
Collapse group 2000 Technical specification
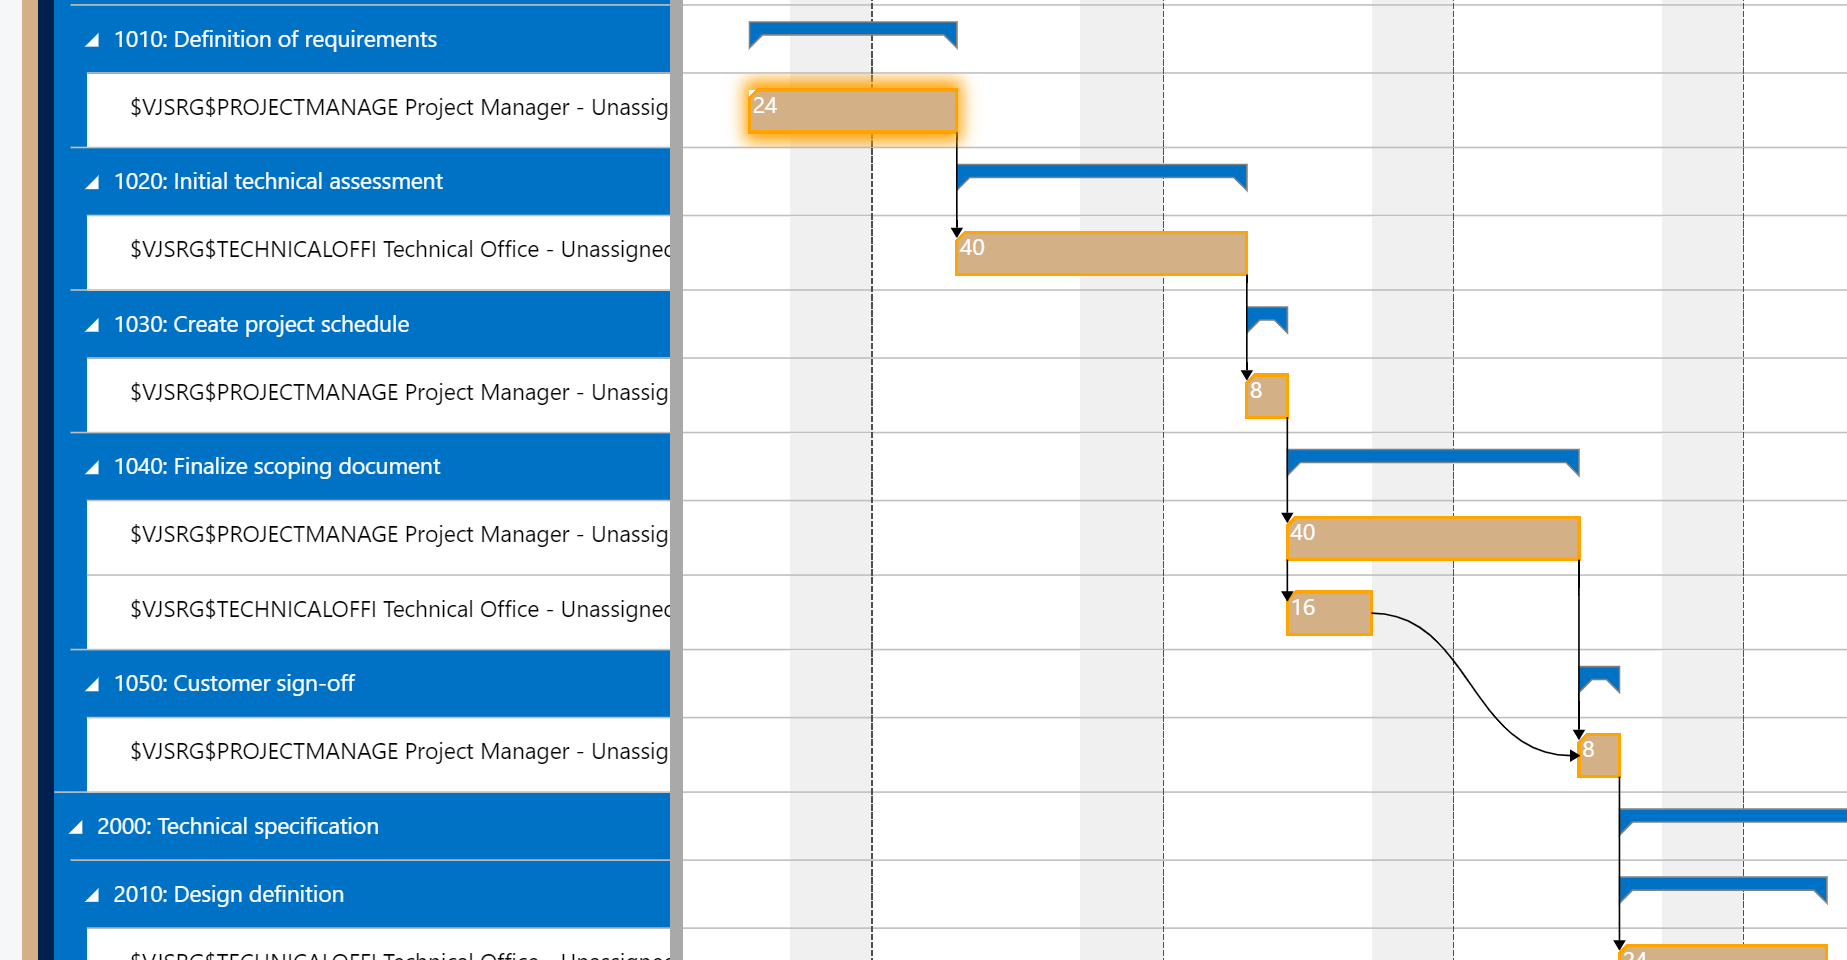pos(75,826)
